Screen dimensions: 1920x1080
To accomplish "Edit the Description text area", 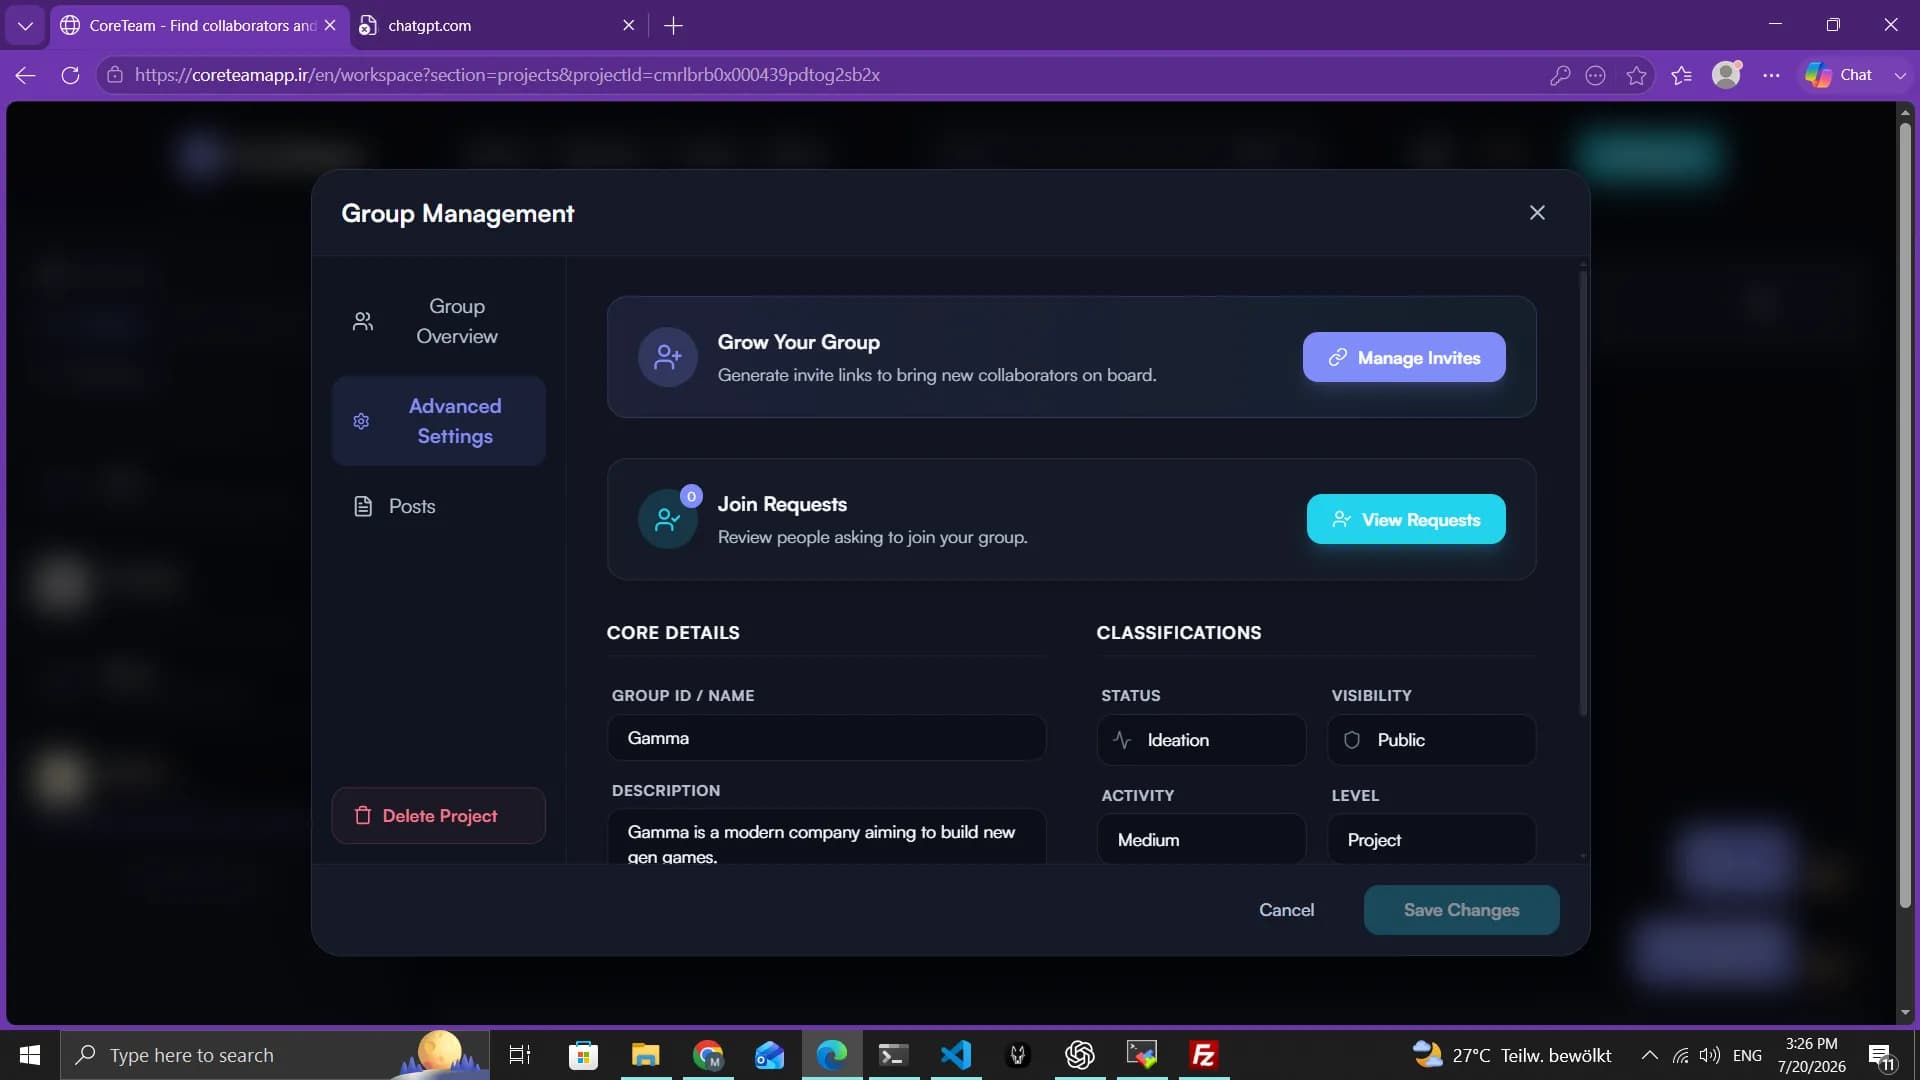I will point(826,837).
